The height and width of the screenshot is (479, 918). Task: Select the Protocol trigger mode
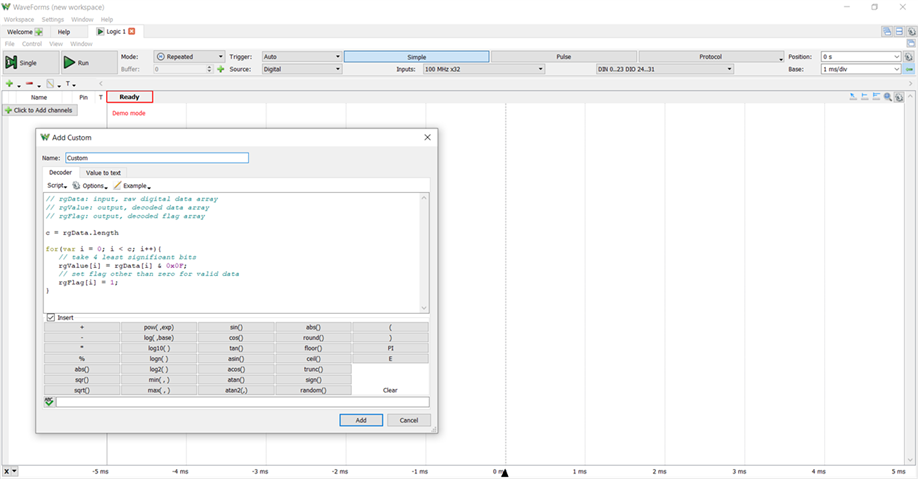pos(710,57)
